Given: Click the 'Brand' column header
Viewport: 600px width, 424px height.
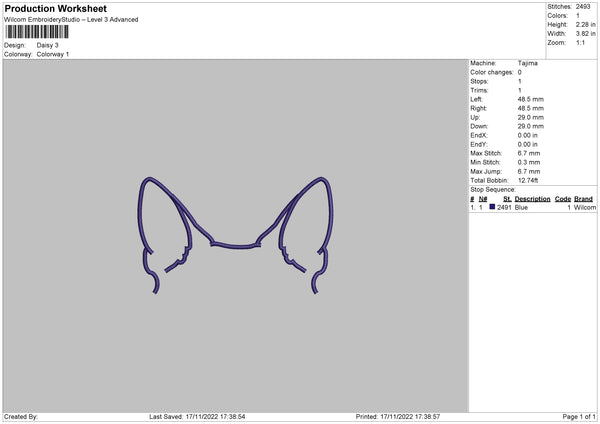Looking at the screenshot, I should (x=583, y=199).
